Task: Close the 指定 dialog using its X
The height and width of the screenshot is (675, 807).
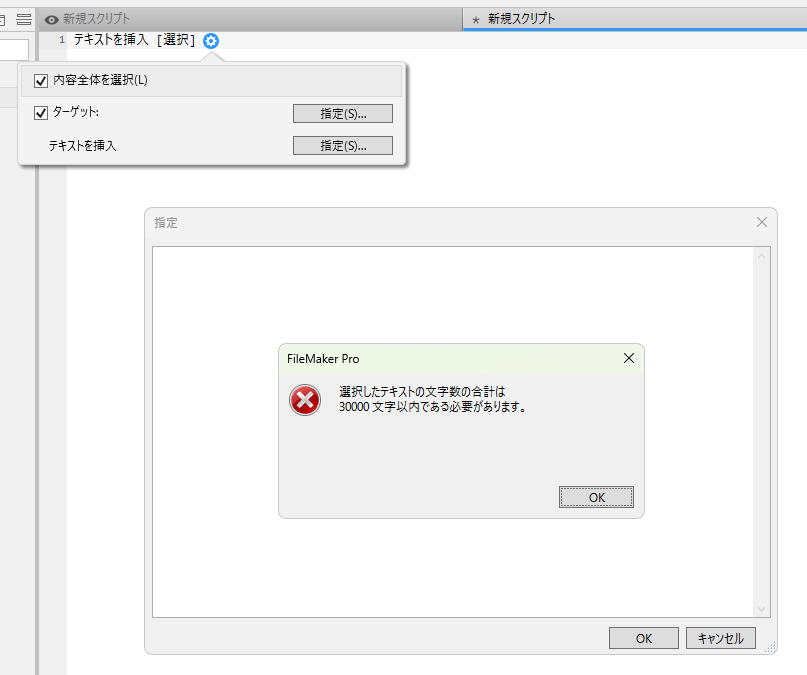Action: coord(762,222)
